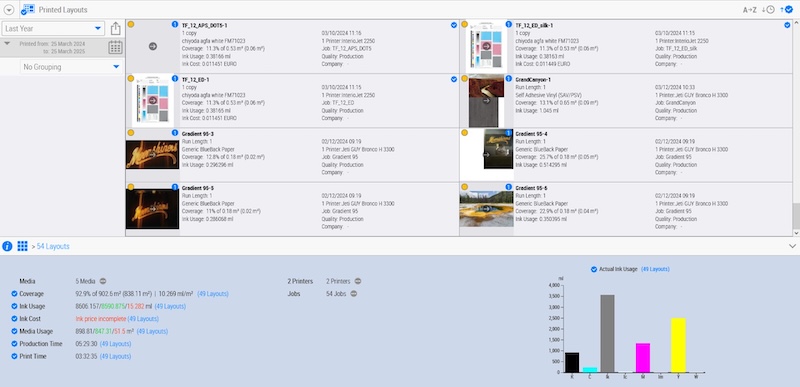Click the 54 Layouts breadcrumb link

[x=53, y=247]
